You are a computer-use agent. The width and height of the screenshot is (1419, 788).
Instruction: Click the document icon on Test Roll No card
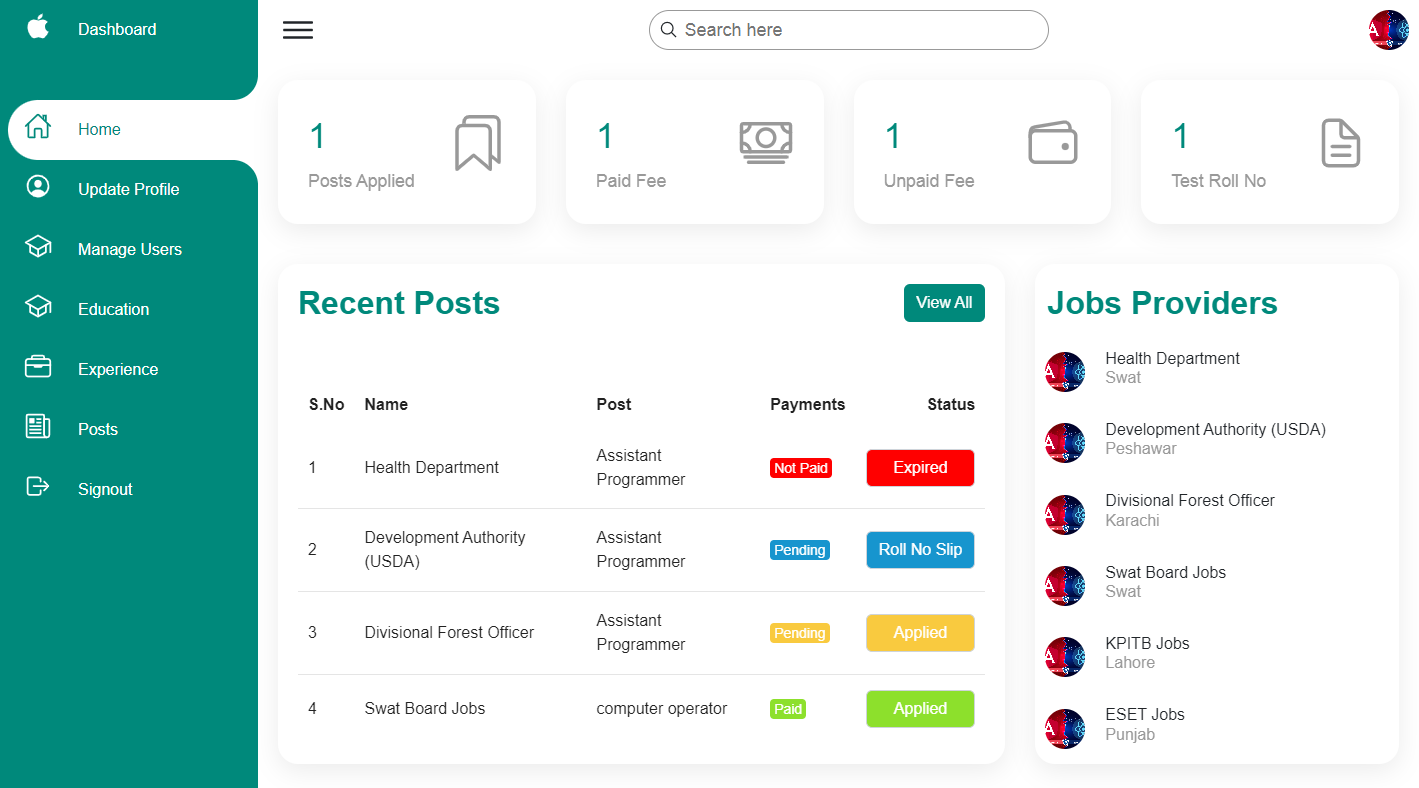pyautogui.click(x=1341, y=143)
